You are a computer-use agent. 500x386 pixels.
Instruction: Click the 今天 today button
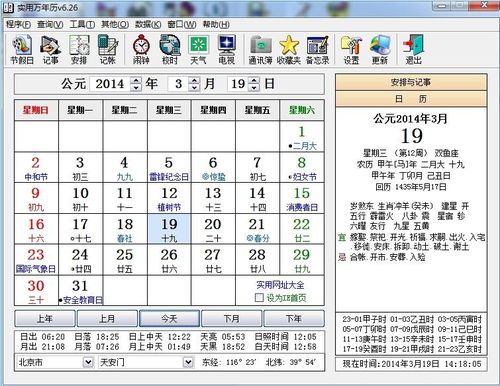169,319
